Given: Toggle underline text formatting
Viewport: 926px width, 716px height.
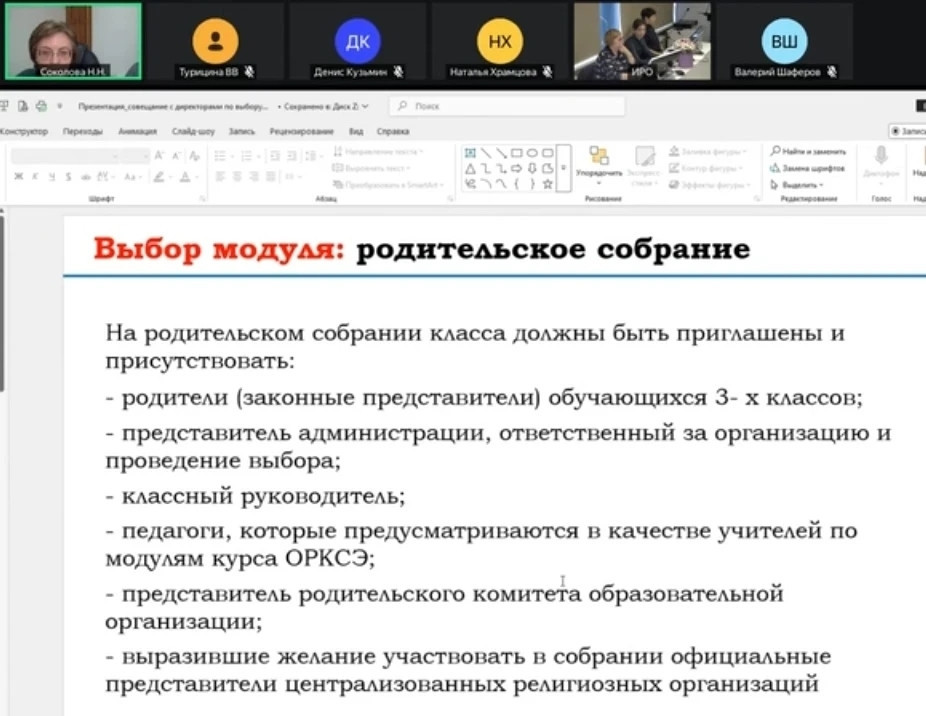Looking at the screenshot, I should [50, 176].
